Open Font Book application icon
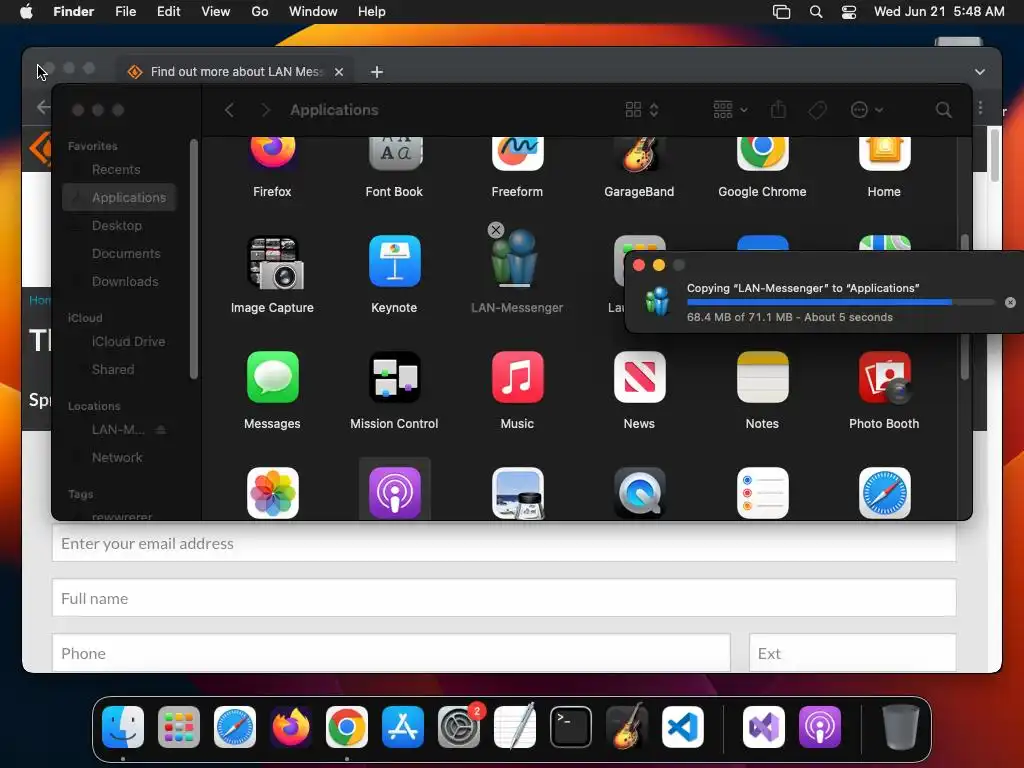This screenshot has width=1024, height=768. pyautogui.click(x=394, y=153)
